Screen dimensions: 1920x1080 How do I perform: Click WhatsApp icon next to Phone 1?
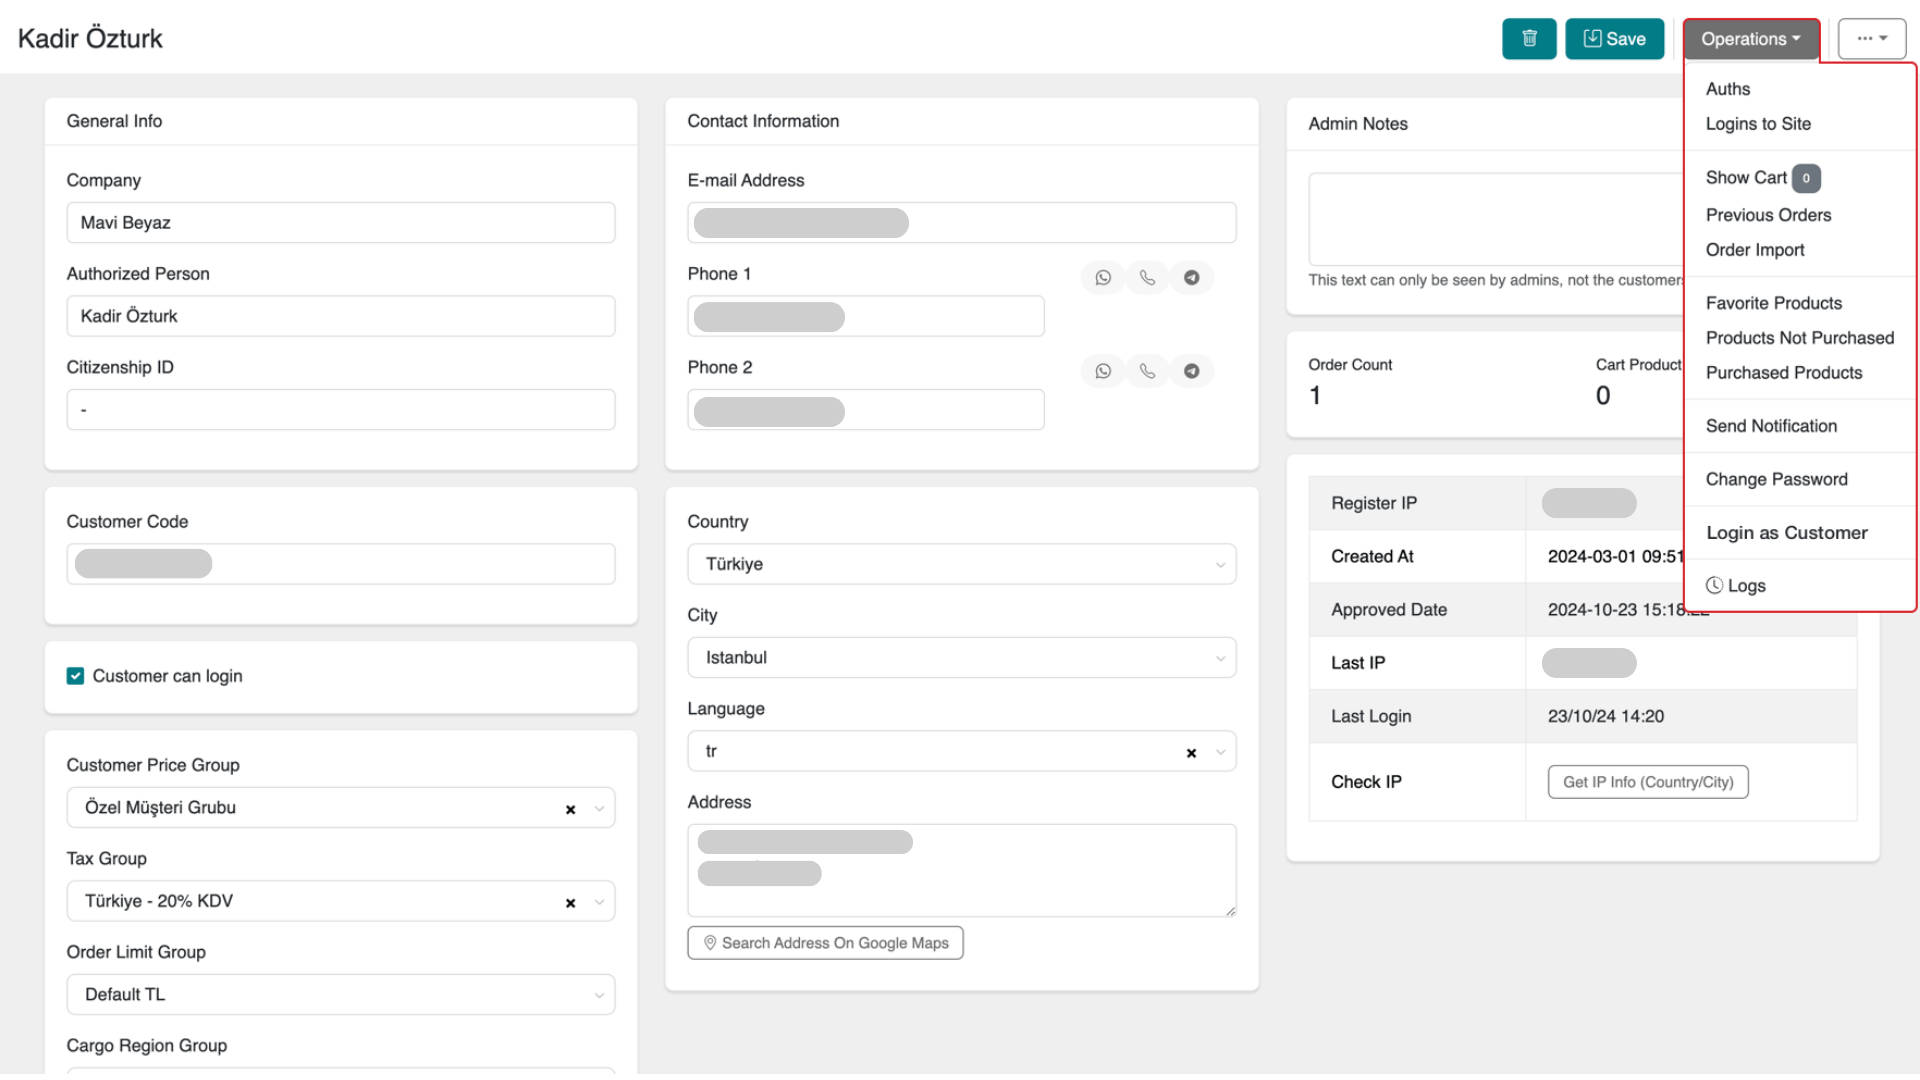(x=1102, y=278)
